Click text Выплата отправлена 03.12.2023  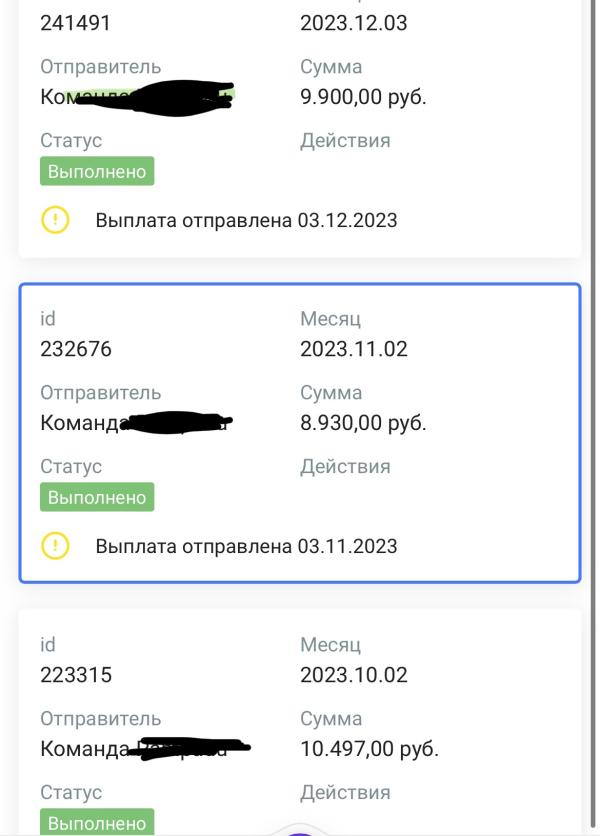[246, 220]
